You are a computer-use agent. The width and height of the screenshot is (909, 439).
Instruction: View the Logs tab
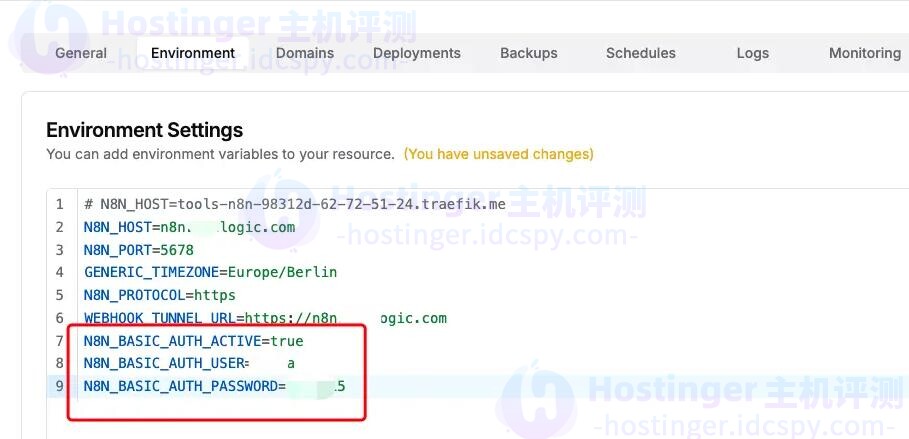752,53
